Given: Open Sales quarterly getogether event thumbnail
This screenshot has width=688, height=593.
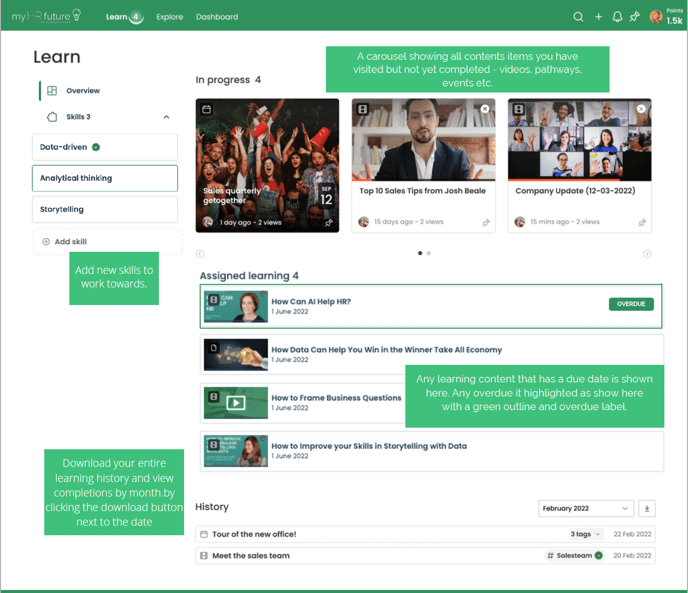Looking at the screenshot, I should coord(267,165).
